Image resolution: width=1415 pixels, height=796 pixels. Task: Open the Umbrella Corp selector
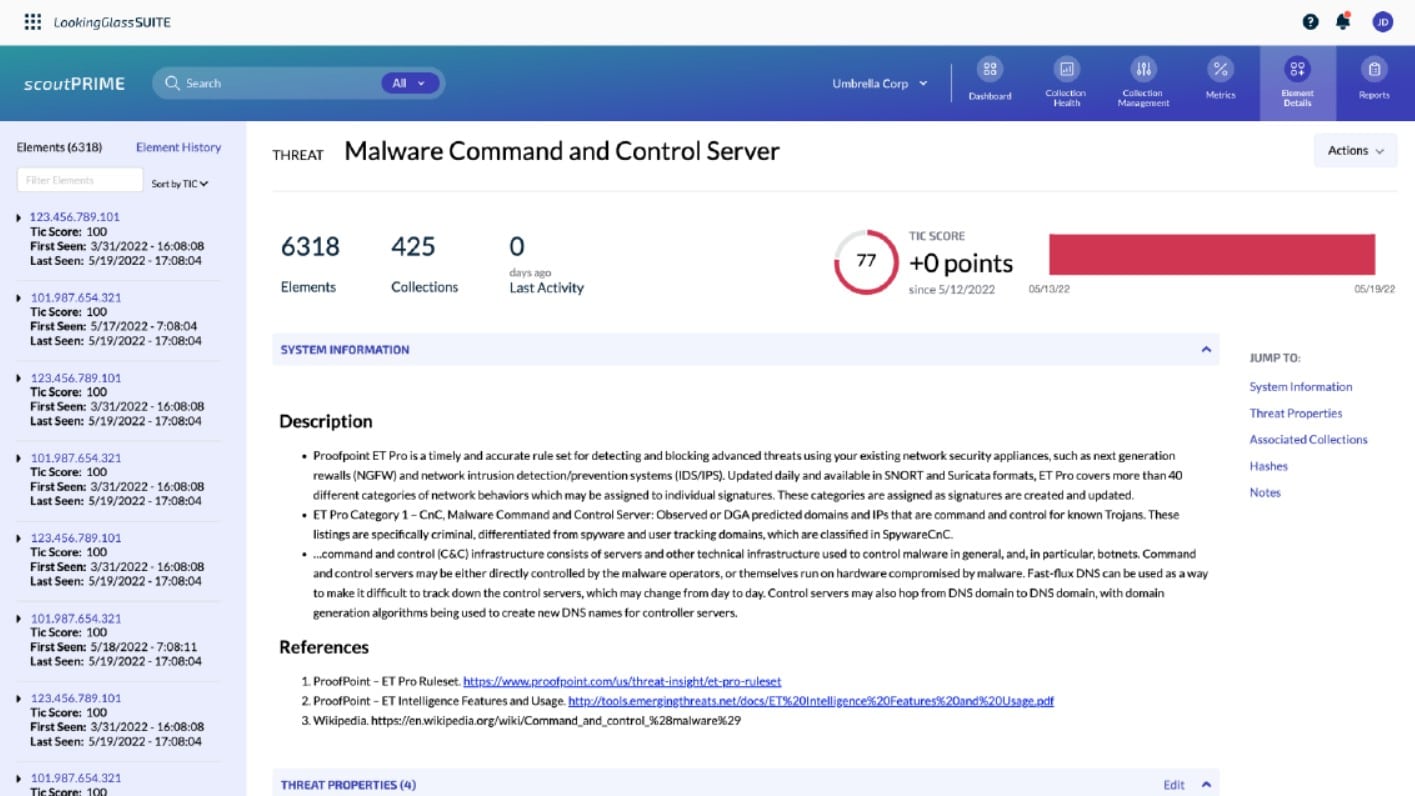point(879,84)
